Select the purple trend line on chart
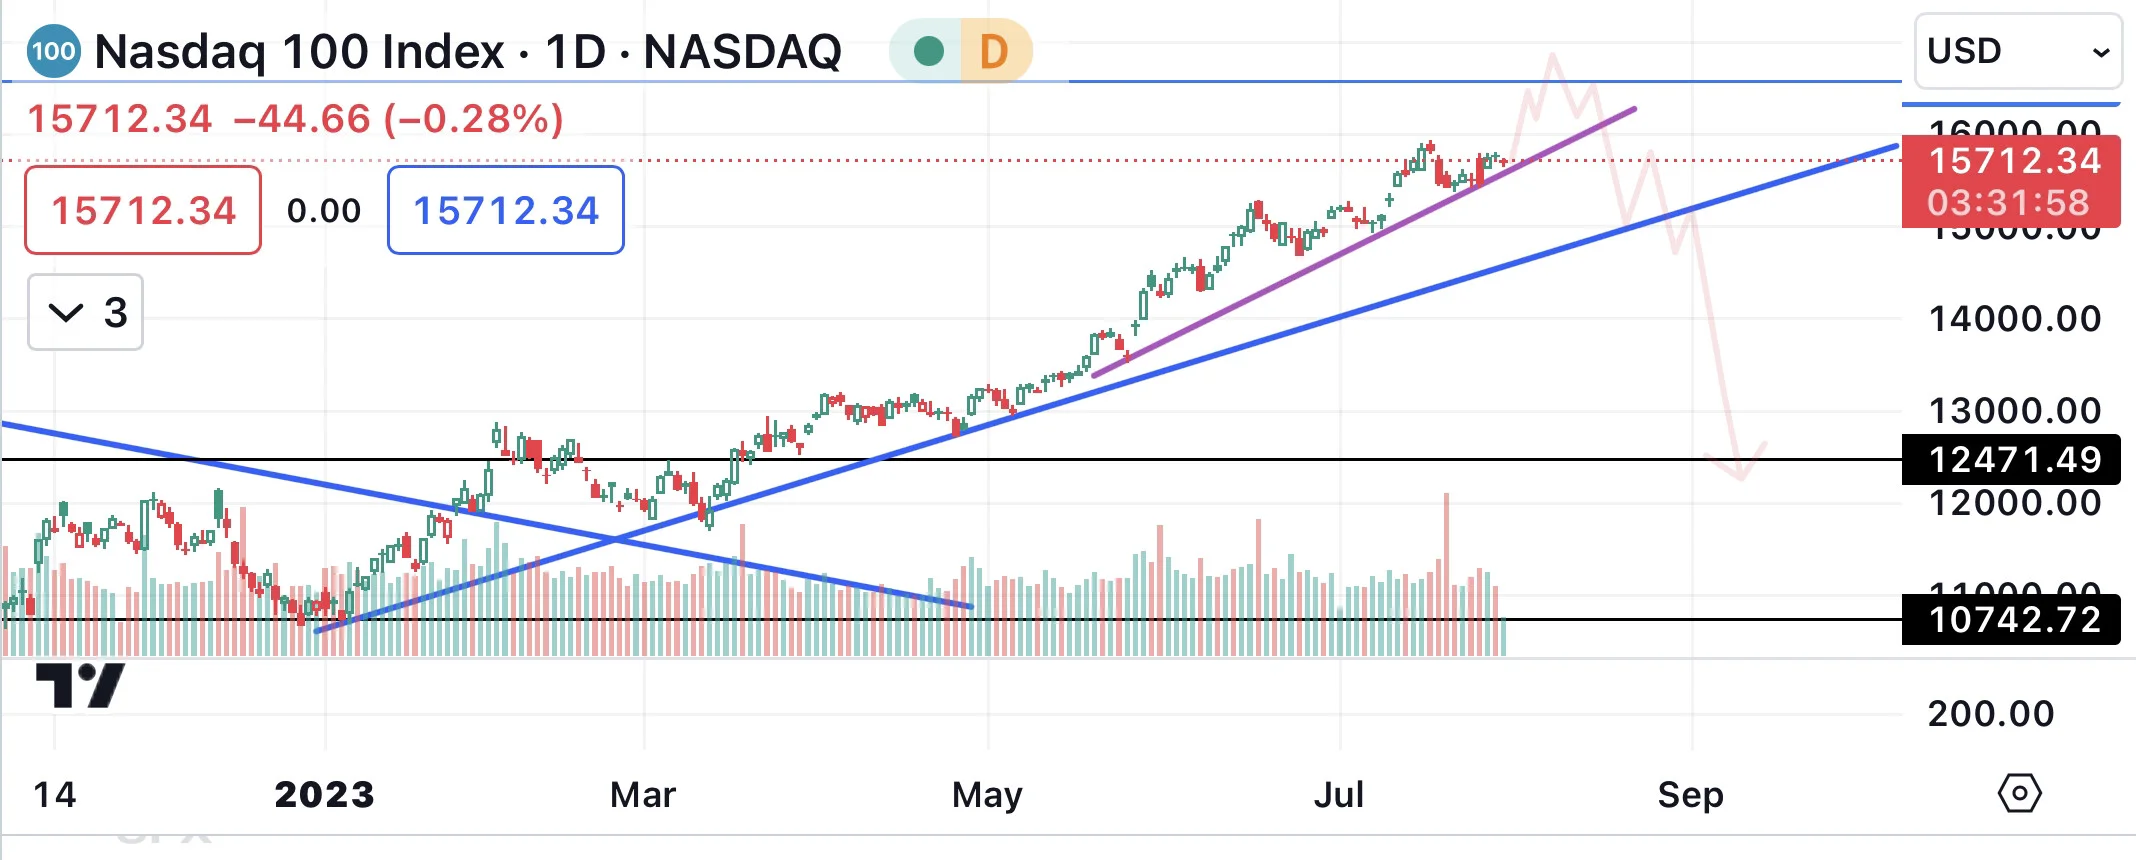 click(x=1365, y=241)
